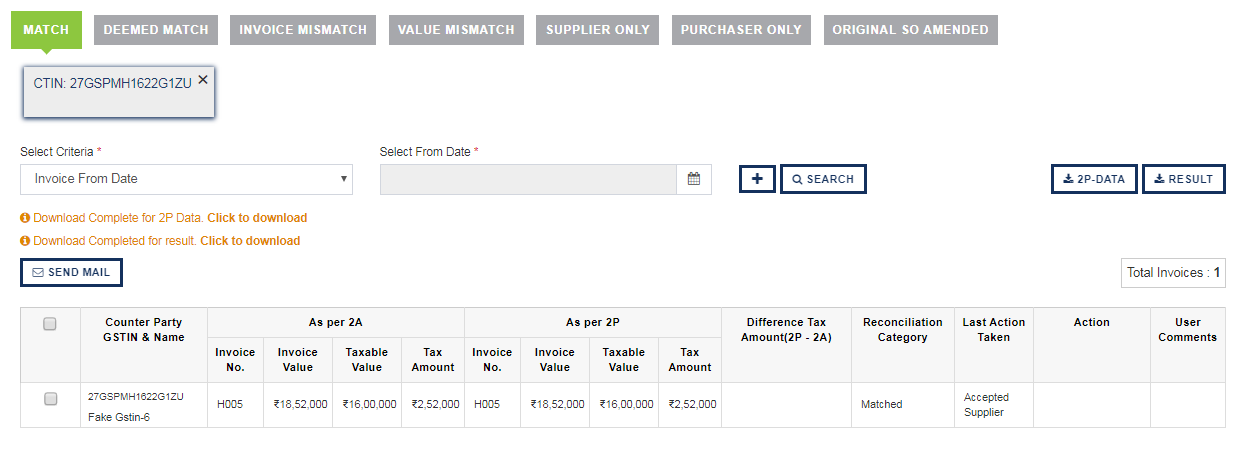Click to download result link
This screenshot has height=452, width=1242.
pos(250,241)
